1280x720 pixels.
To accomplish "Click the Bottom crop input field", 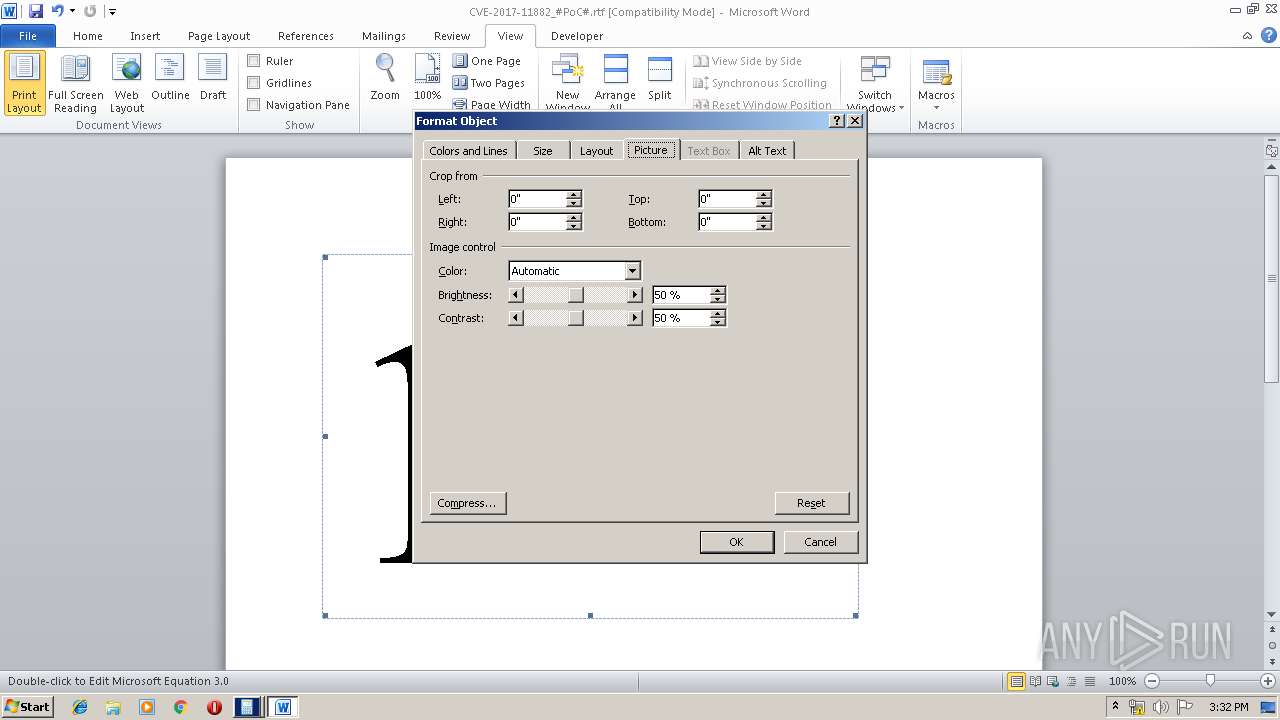I will tap(728, 222).
